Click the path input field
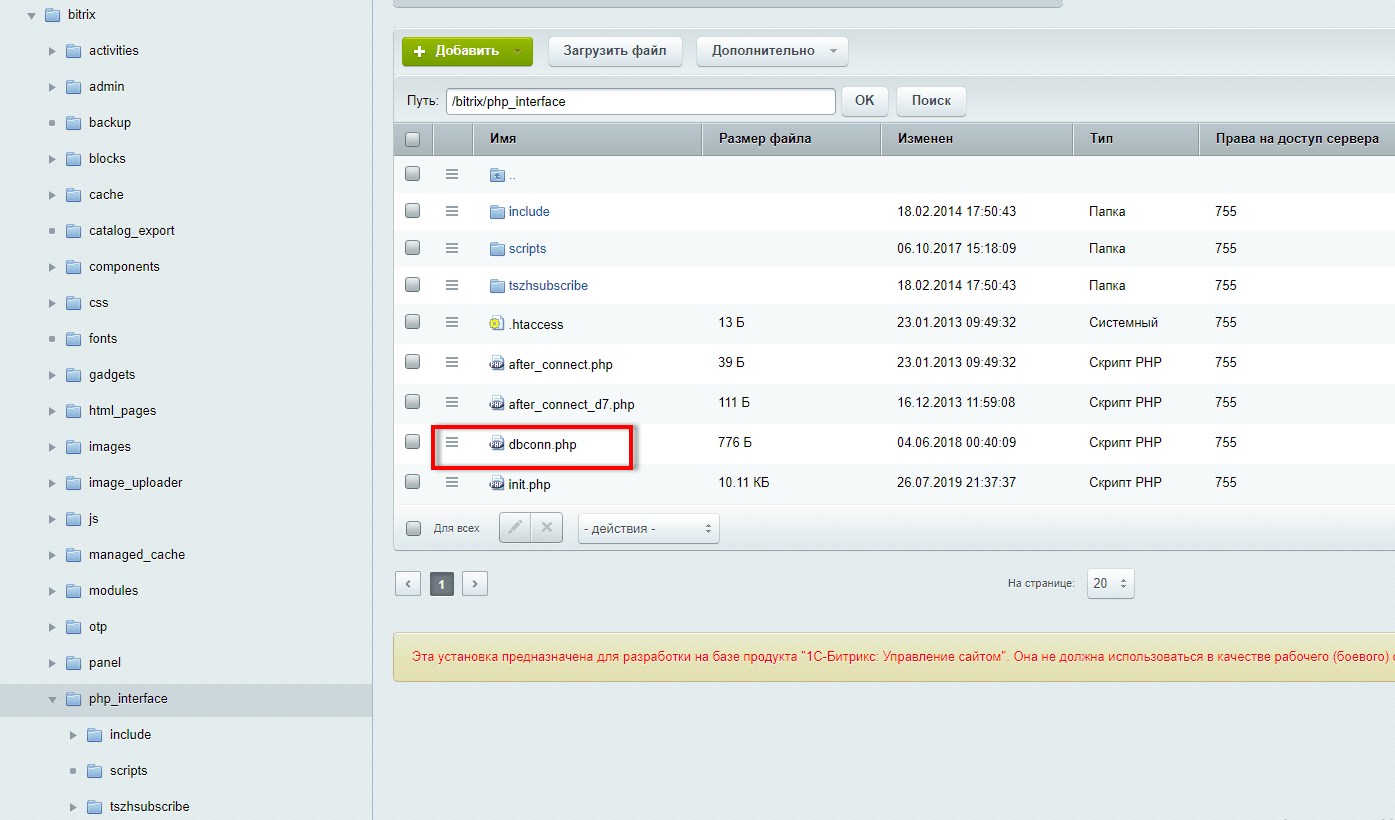The height and width of the screenshot is (820, 1395). tap(640, 101)
